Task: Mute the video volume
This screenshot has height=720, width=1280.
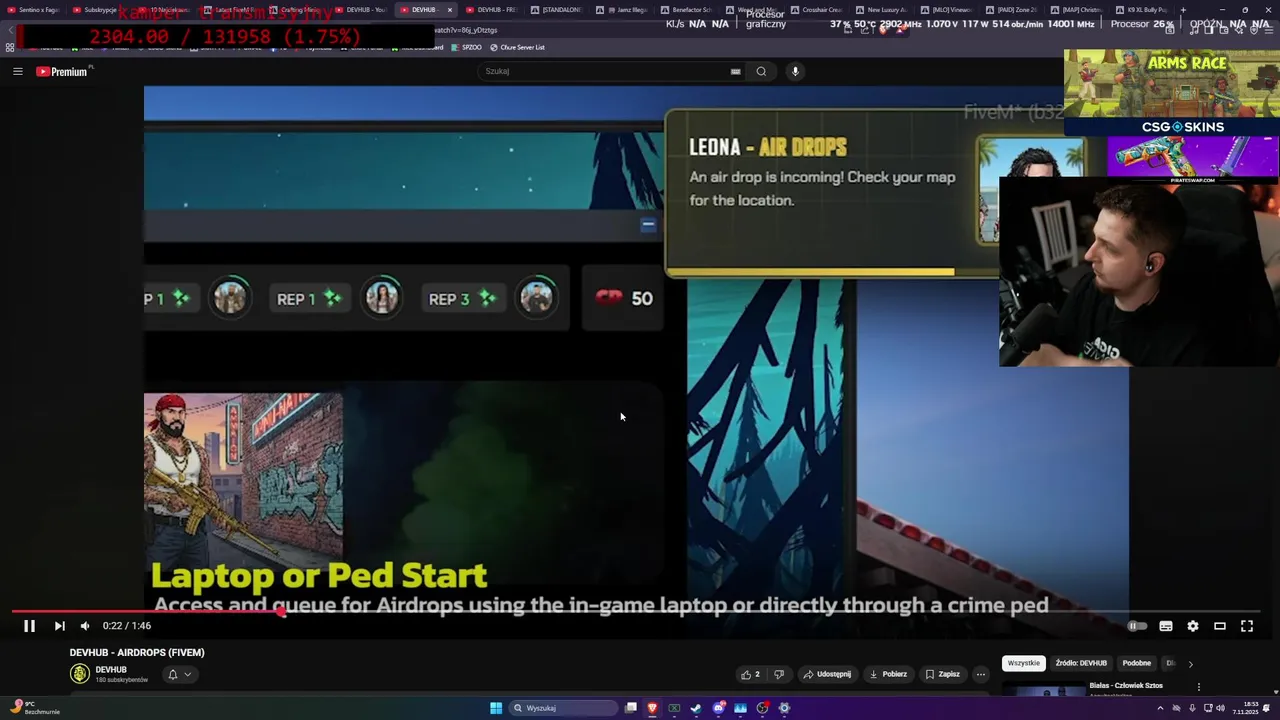Action: point(85,626)
